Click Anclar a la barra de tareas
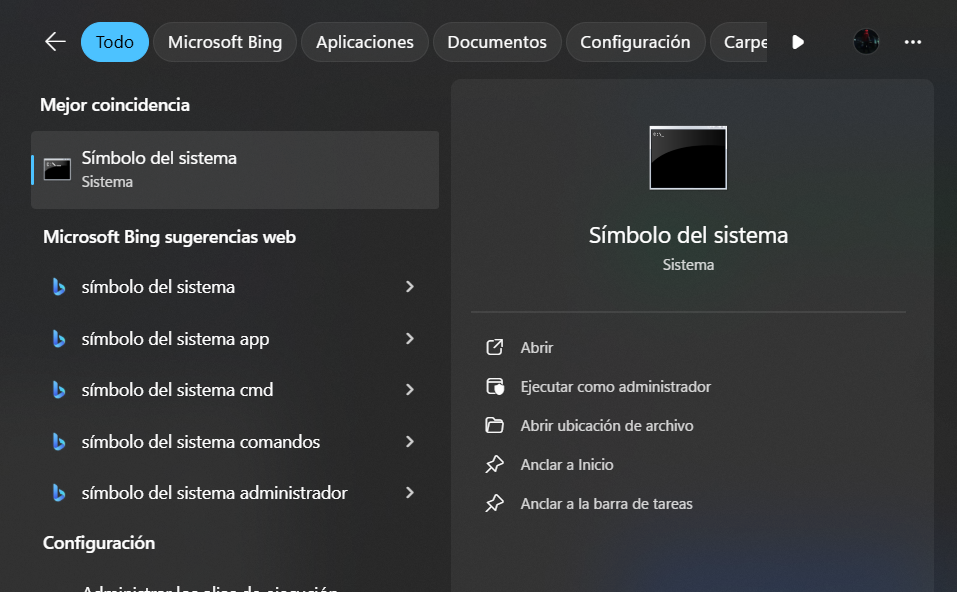The image size is (957, 595). point(606,504)
